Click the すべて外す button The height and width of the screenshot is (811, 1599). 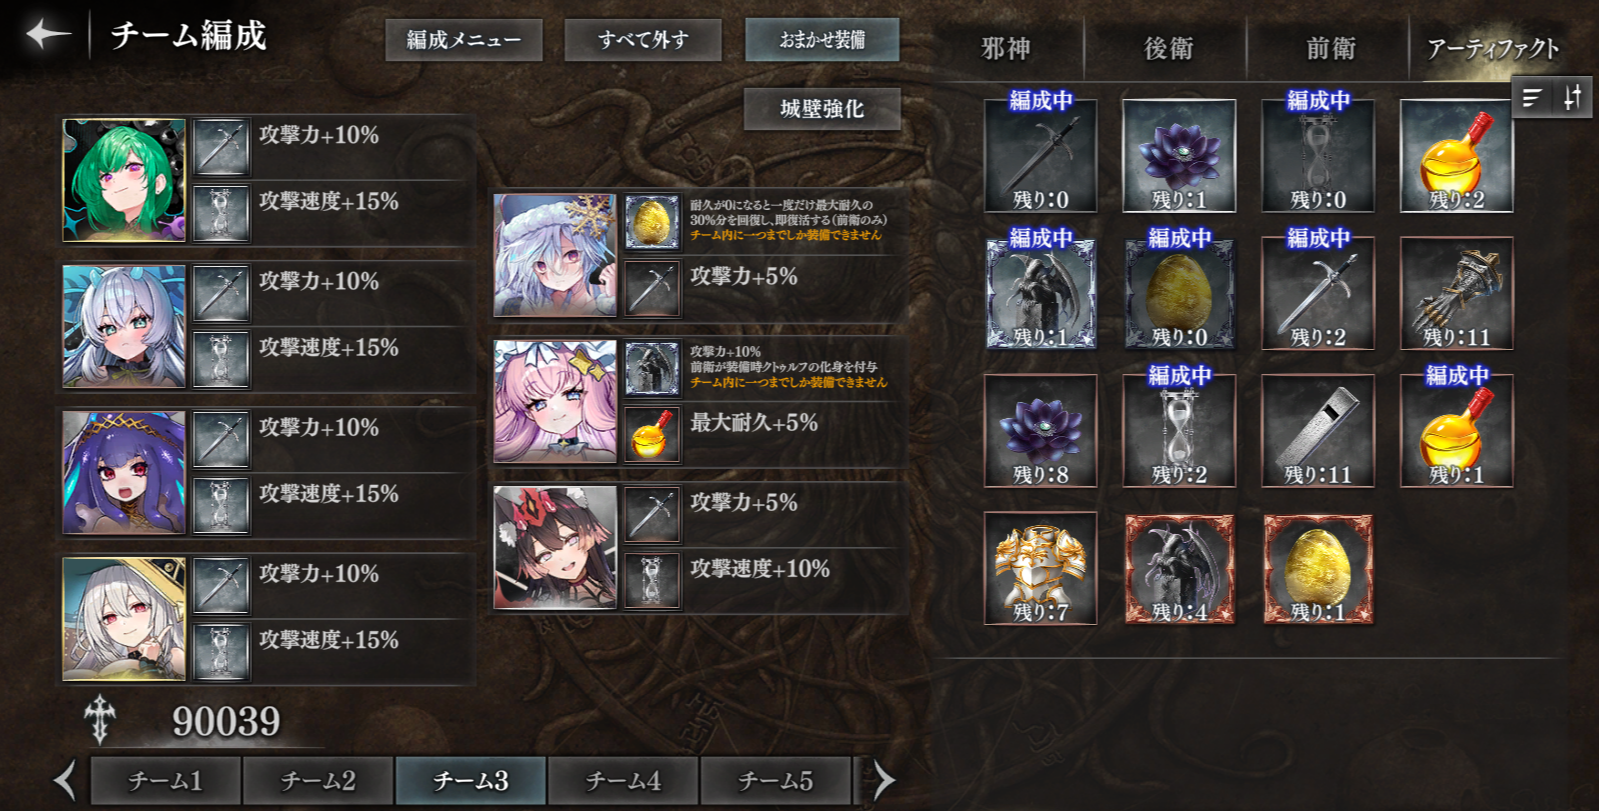pyautogui.click(x=643, y=40)
